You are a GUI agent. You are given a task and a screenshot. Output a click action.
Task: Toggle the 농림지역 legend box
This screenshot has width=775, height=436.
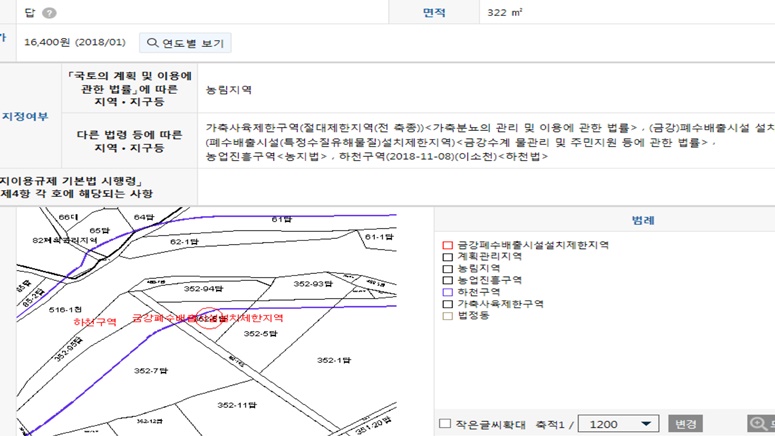click(x=448, y=268)
